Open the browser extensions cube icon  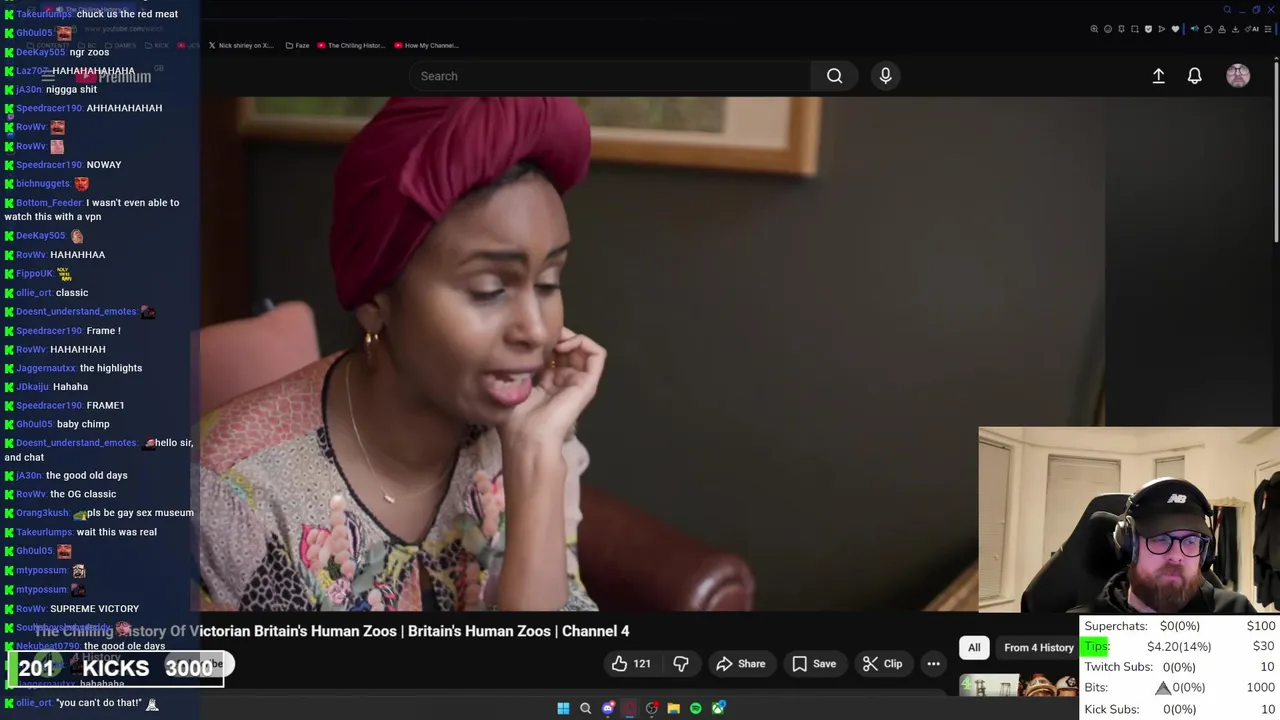1208,29
